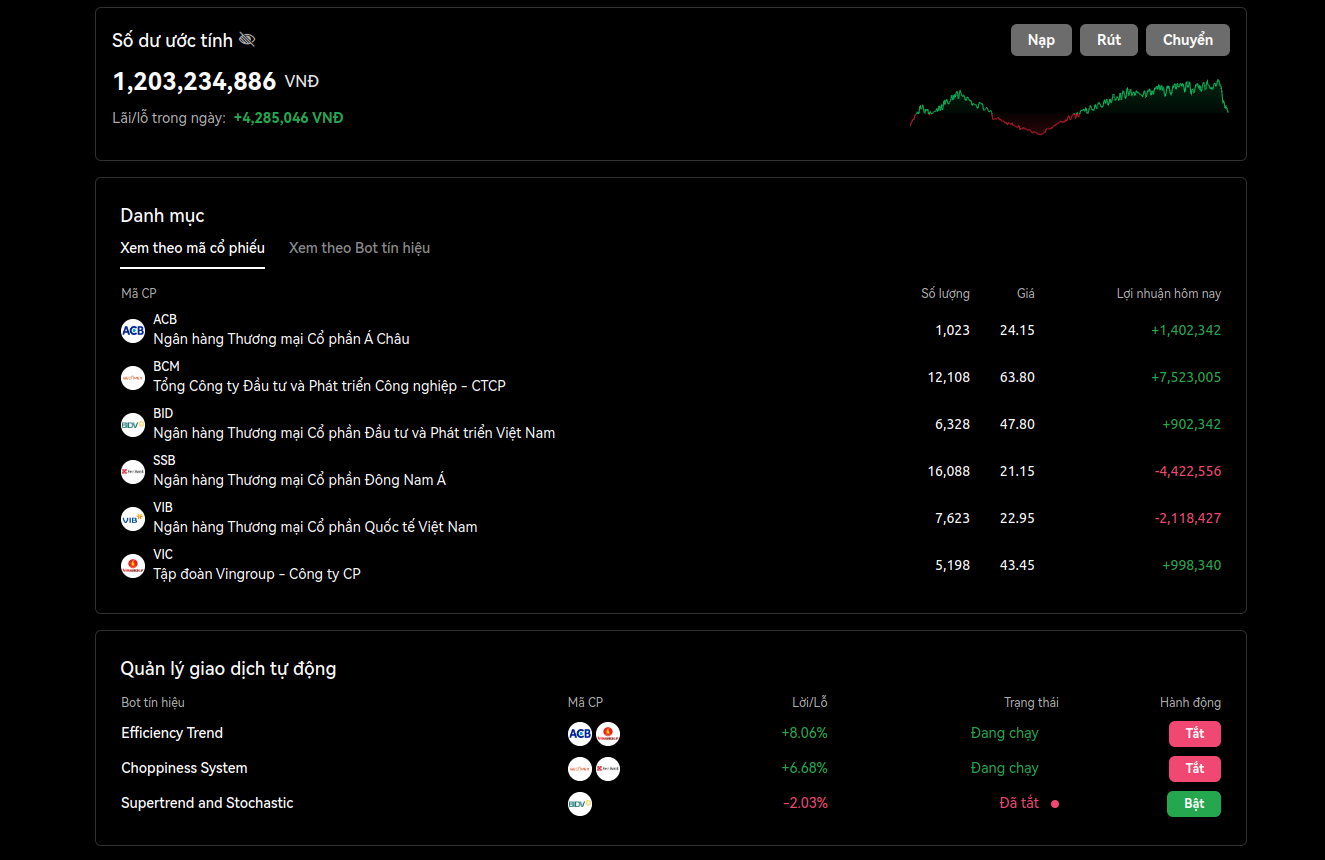Click Mã CP header in Danh mục table

pyautogui.click(x=139, y=294)
